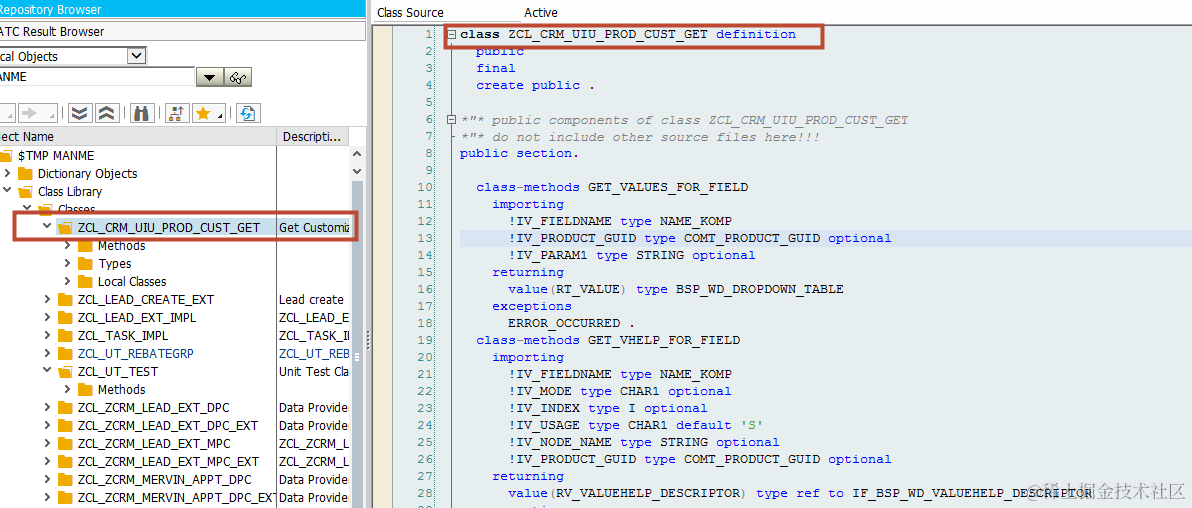Open the ATC Result Browser tab
The width and height of the screenshot is (1192, 508).
tap(182, 31)
